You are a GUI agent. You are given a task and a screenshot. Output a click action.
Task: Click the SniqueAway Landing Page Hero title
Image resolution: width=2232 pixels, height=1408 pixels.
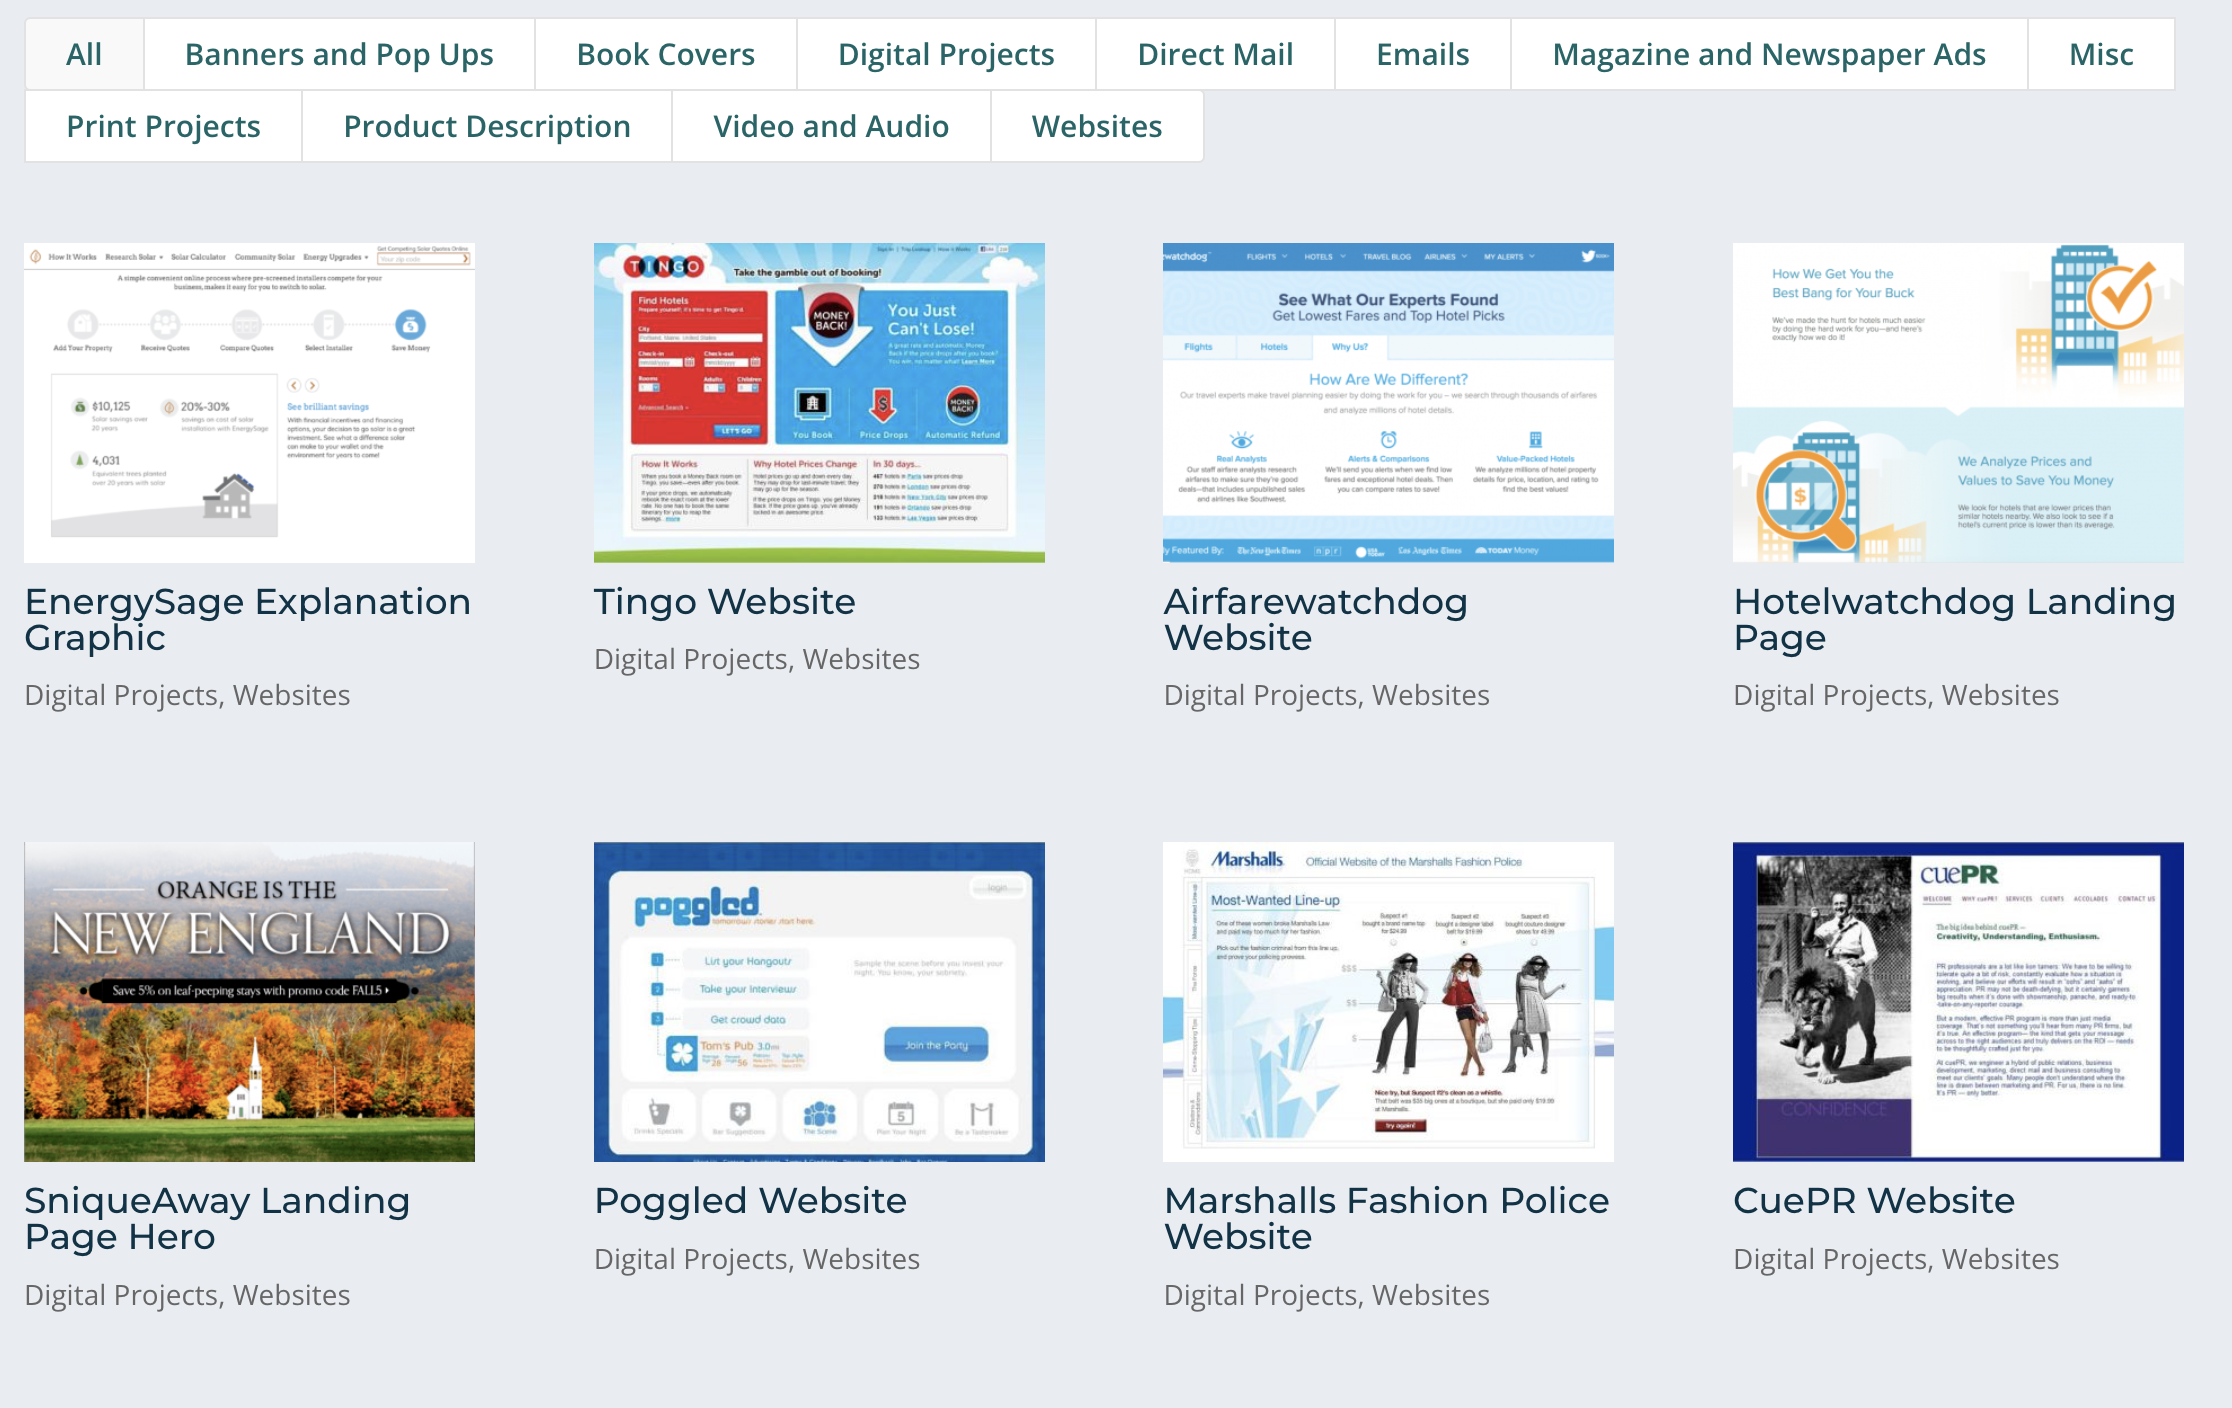click(x=217, y=1219)
